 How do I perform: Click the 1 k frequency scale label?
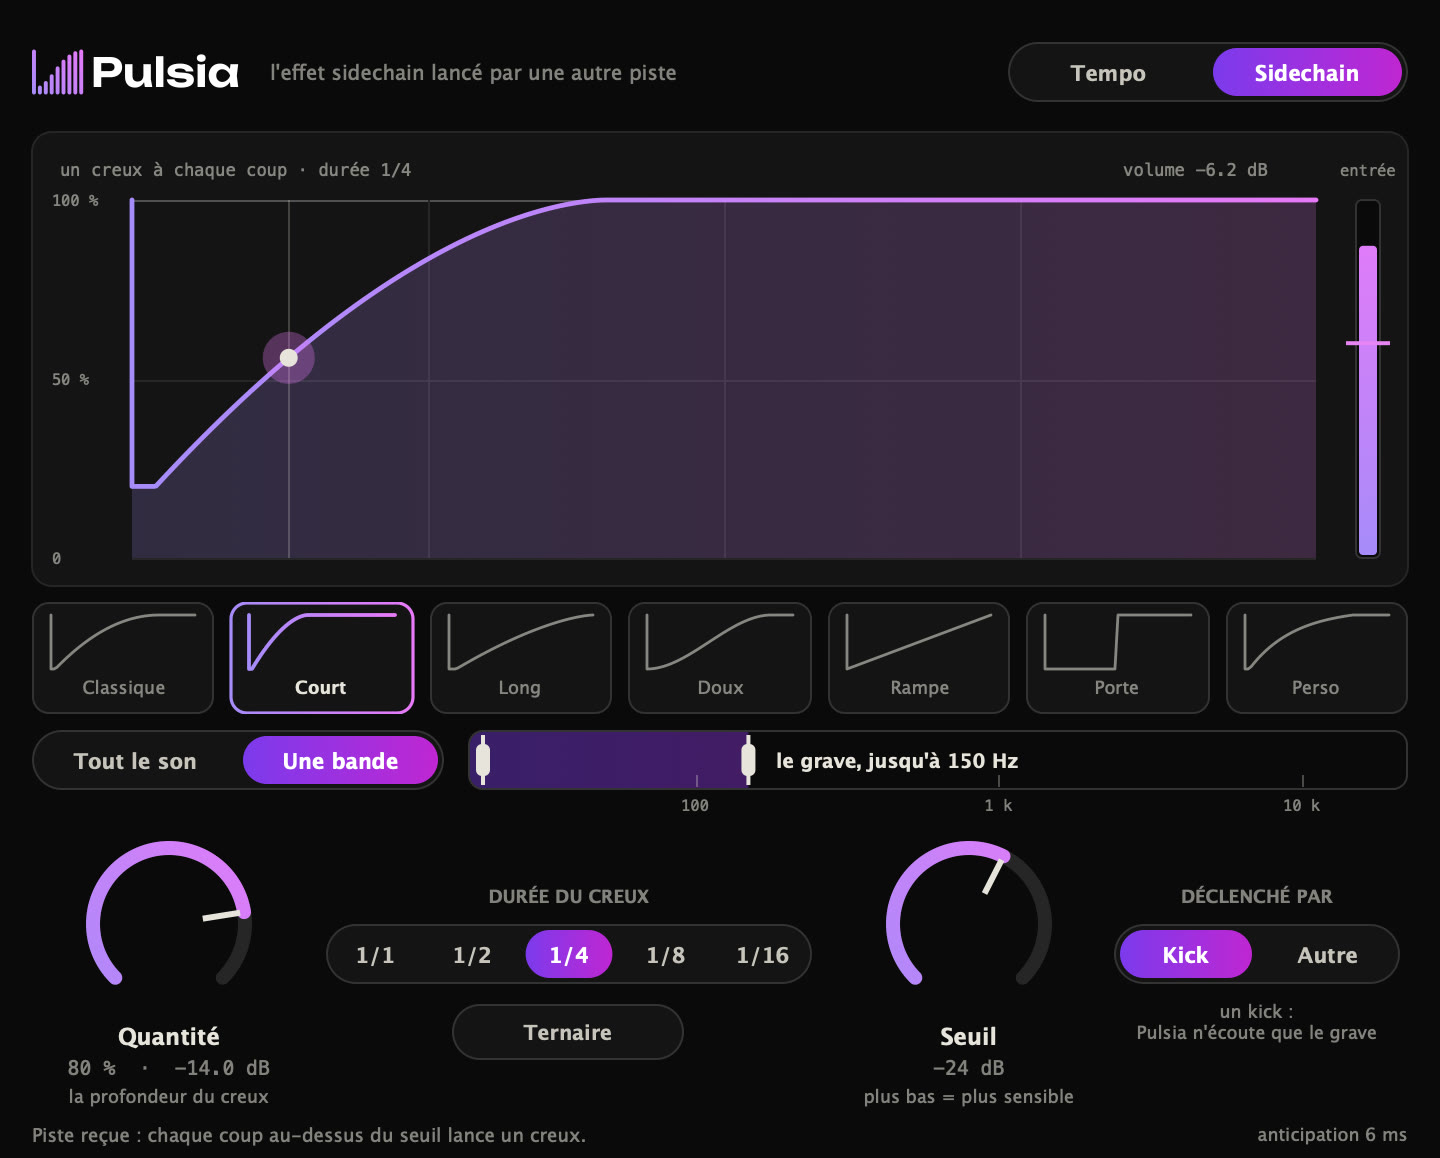pyautogui.click(x=998, y=805)
